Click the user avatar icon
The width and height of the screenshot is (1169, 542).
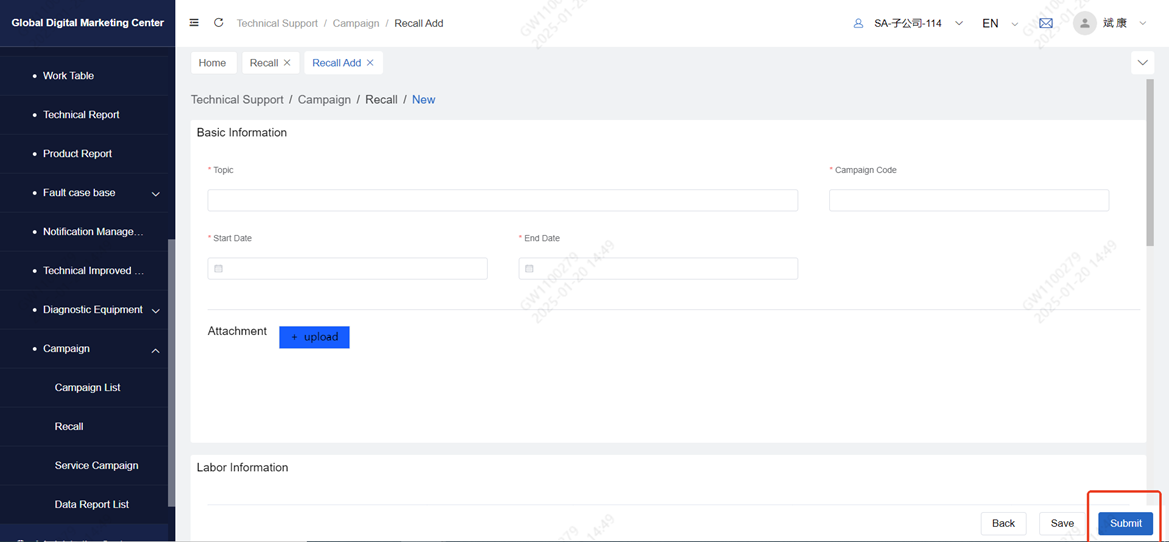tap(1084, 23)
